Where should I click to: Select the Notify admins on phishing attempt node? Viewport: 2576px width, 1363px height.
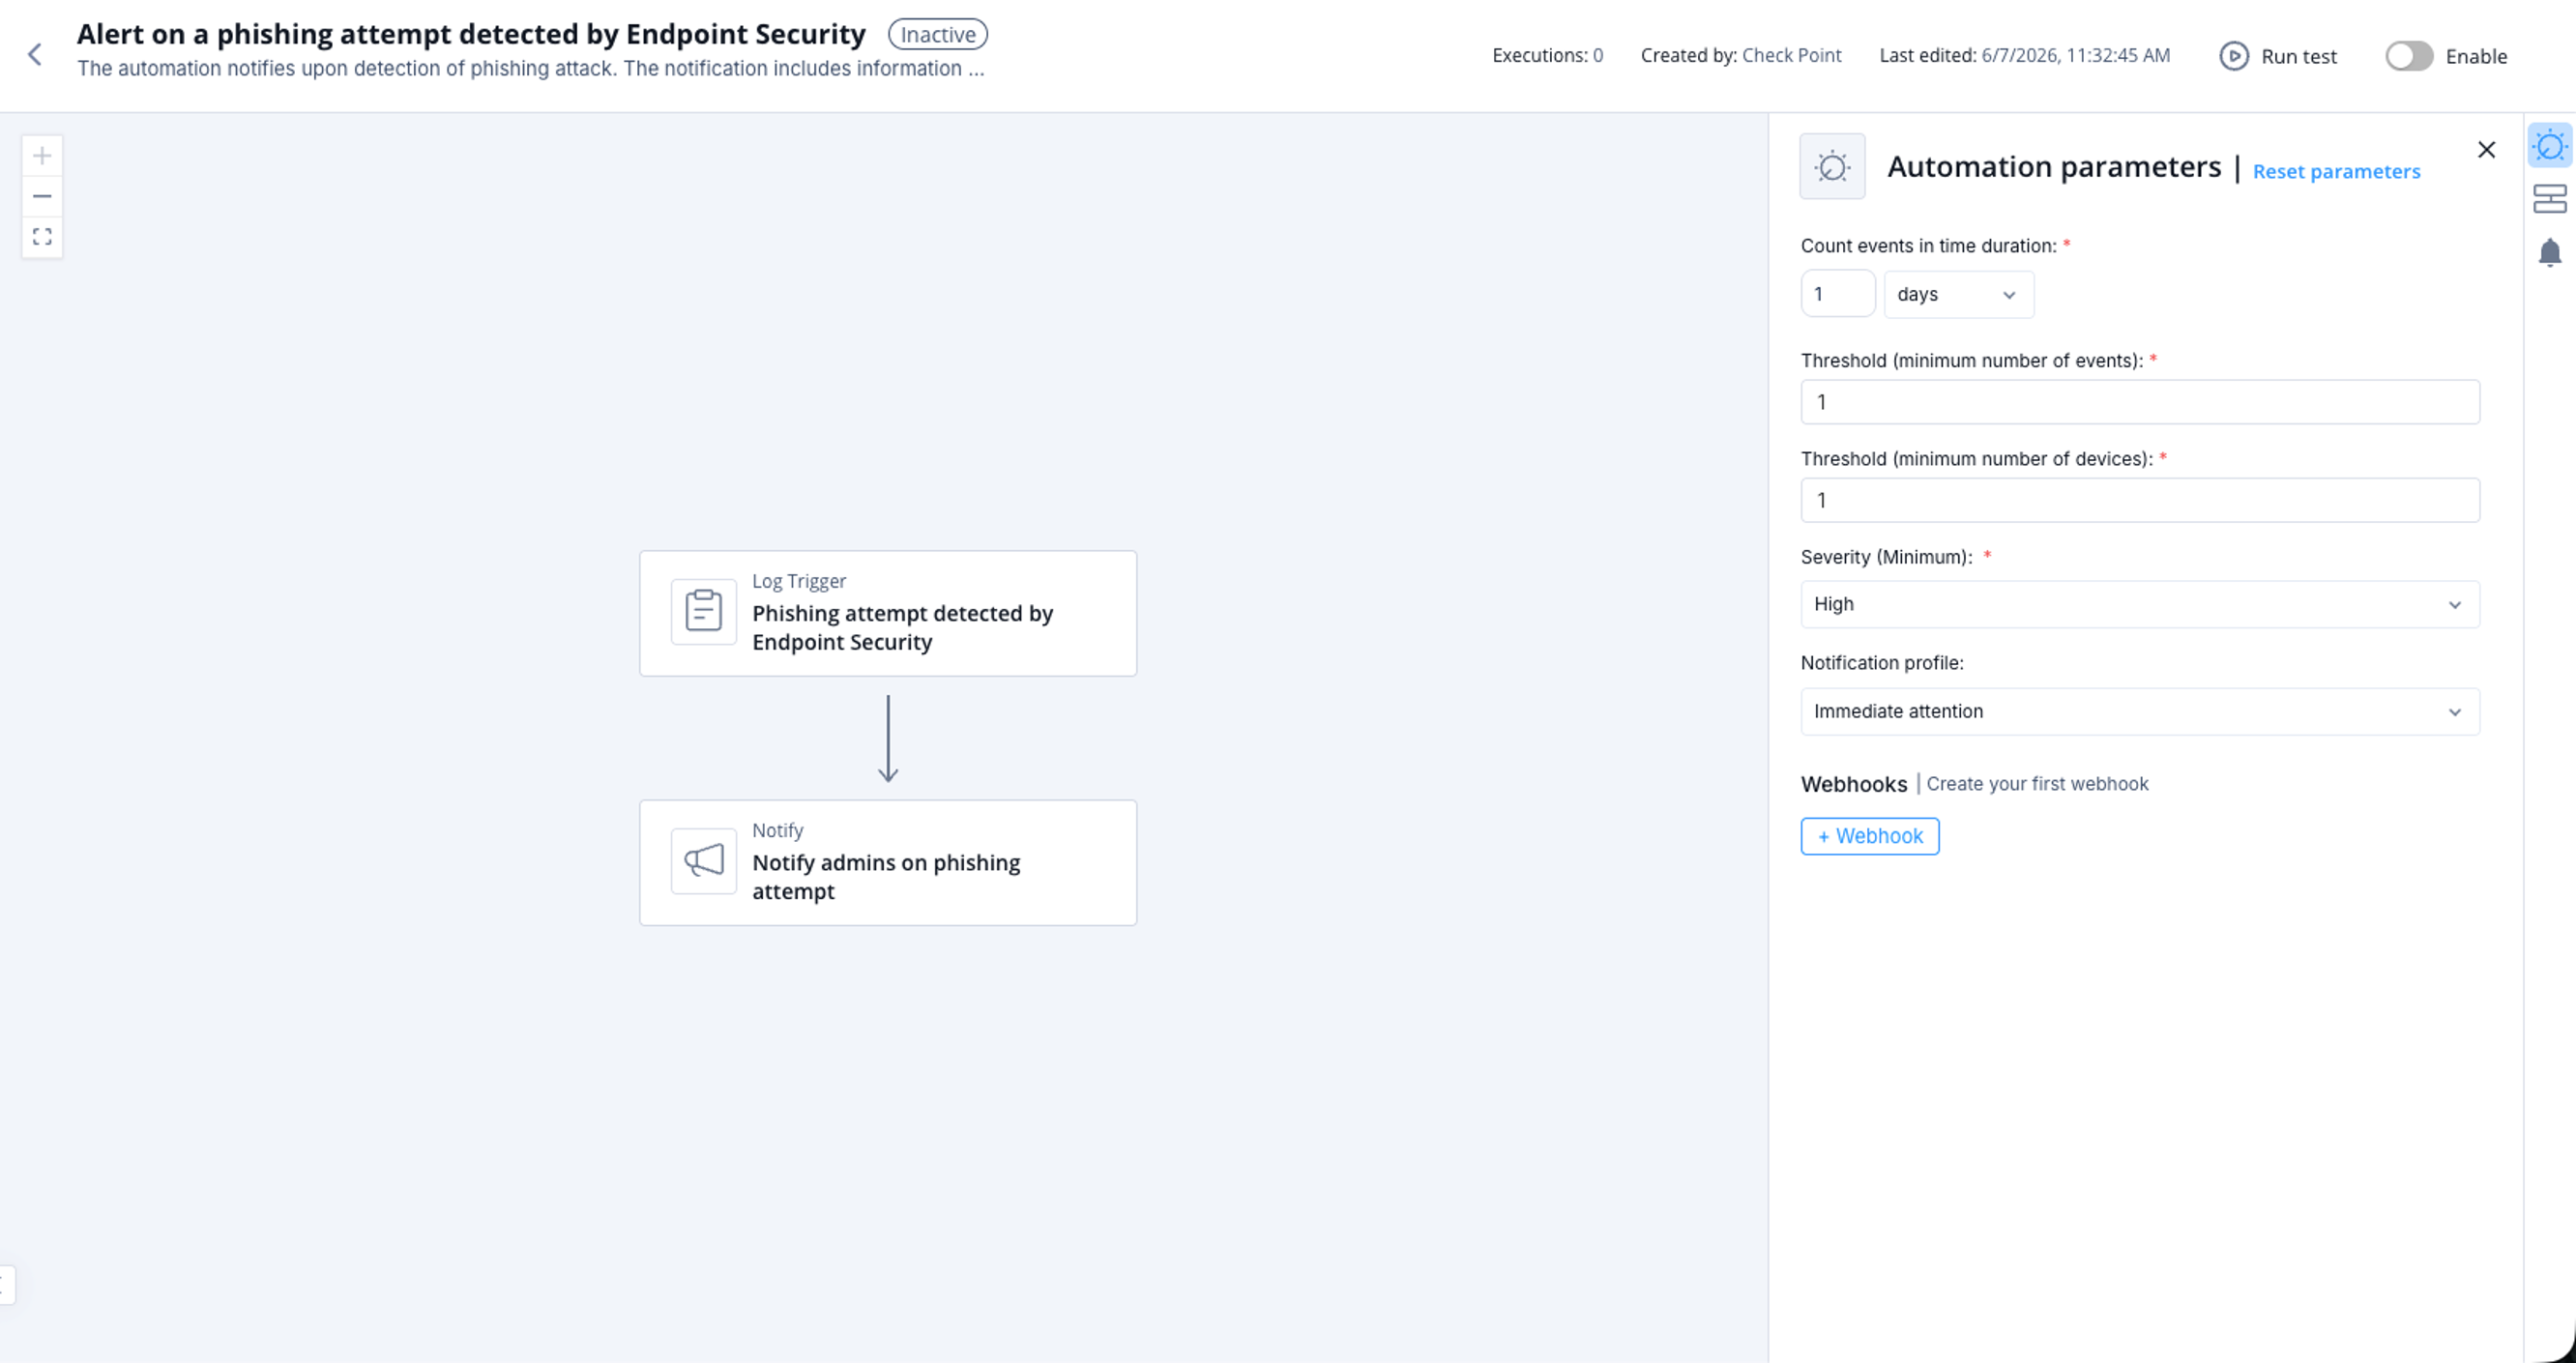[x=888, y=862]
